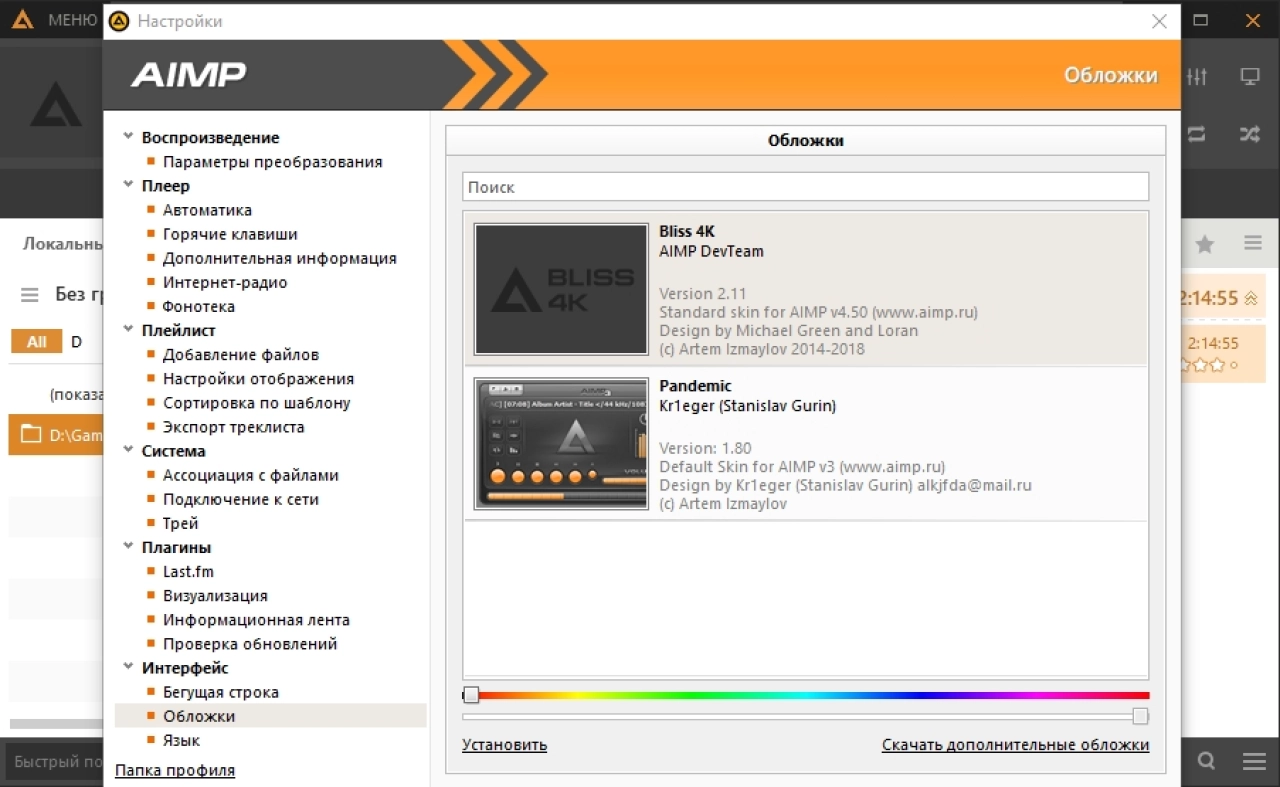Open Бегущая строка settings page

(220, 692)
